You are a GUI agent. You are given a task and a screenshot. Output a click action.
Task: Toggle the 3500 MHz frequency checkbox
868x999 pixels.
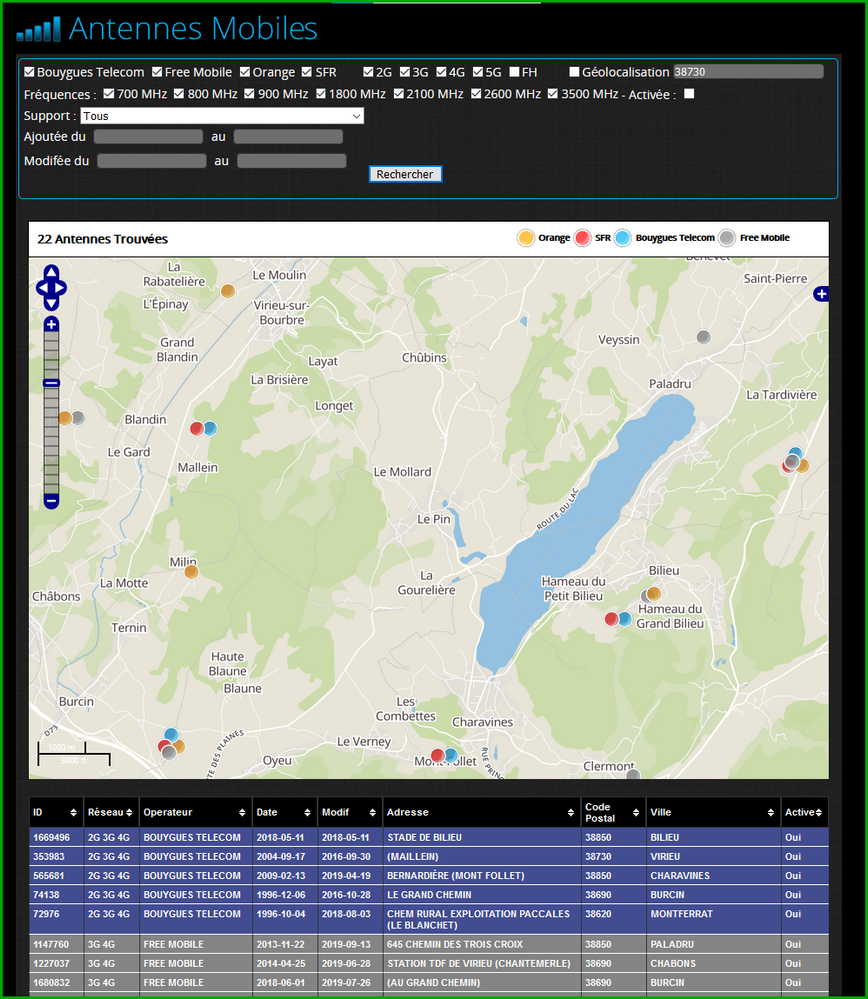tap(553, 94)
